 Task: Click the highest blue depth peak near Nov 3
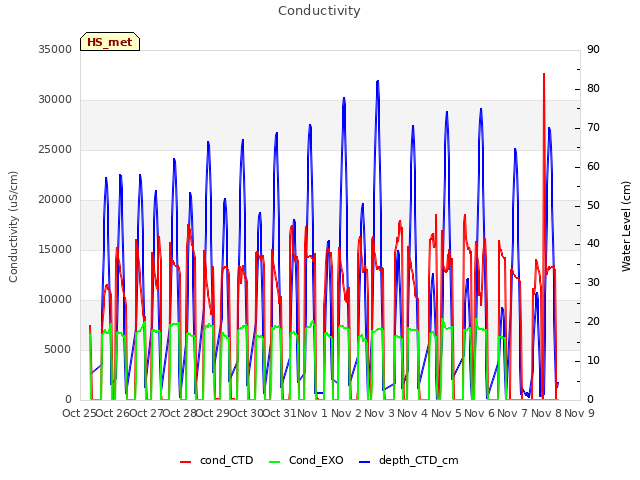pos(378,81)
